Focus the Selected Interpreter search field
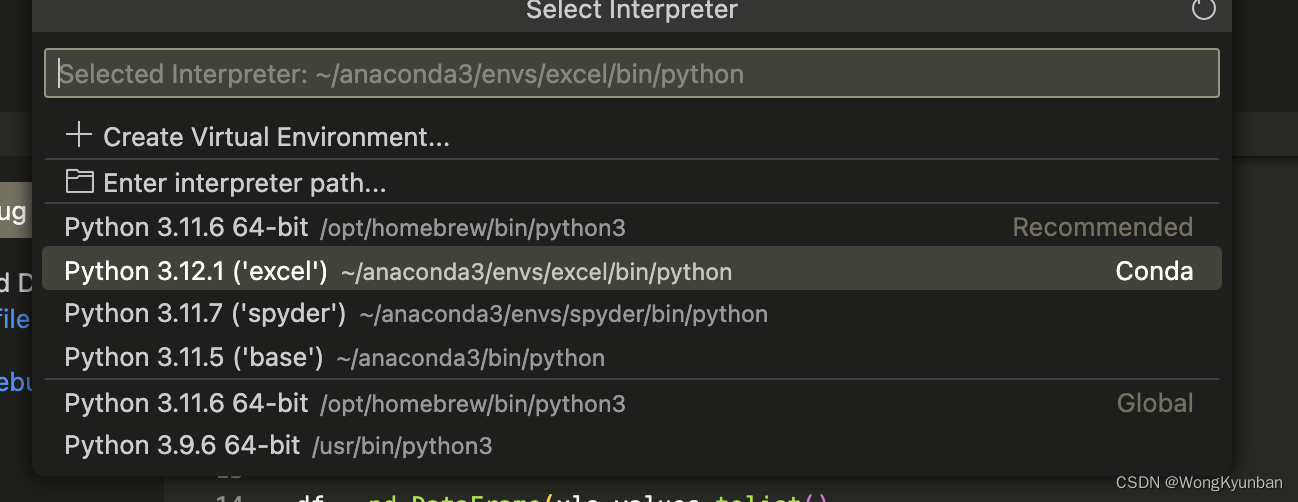1298x502 pixels. click(x=632, y=73)
